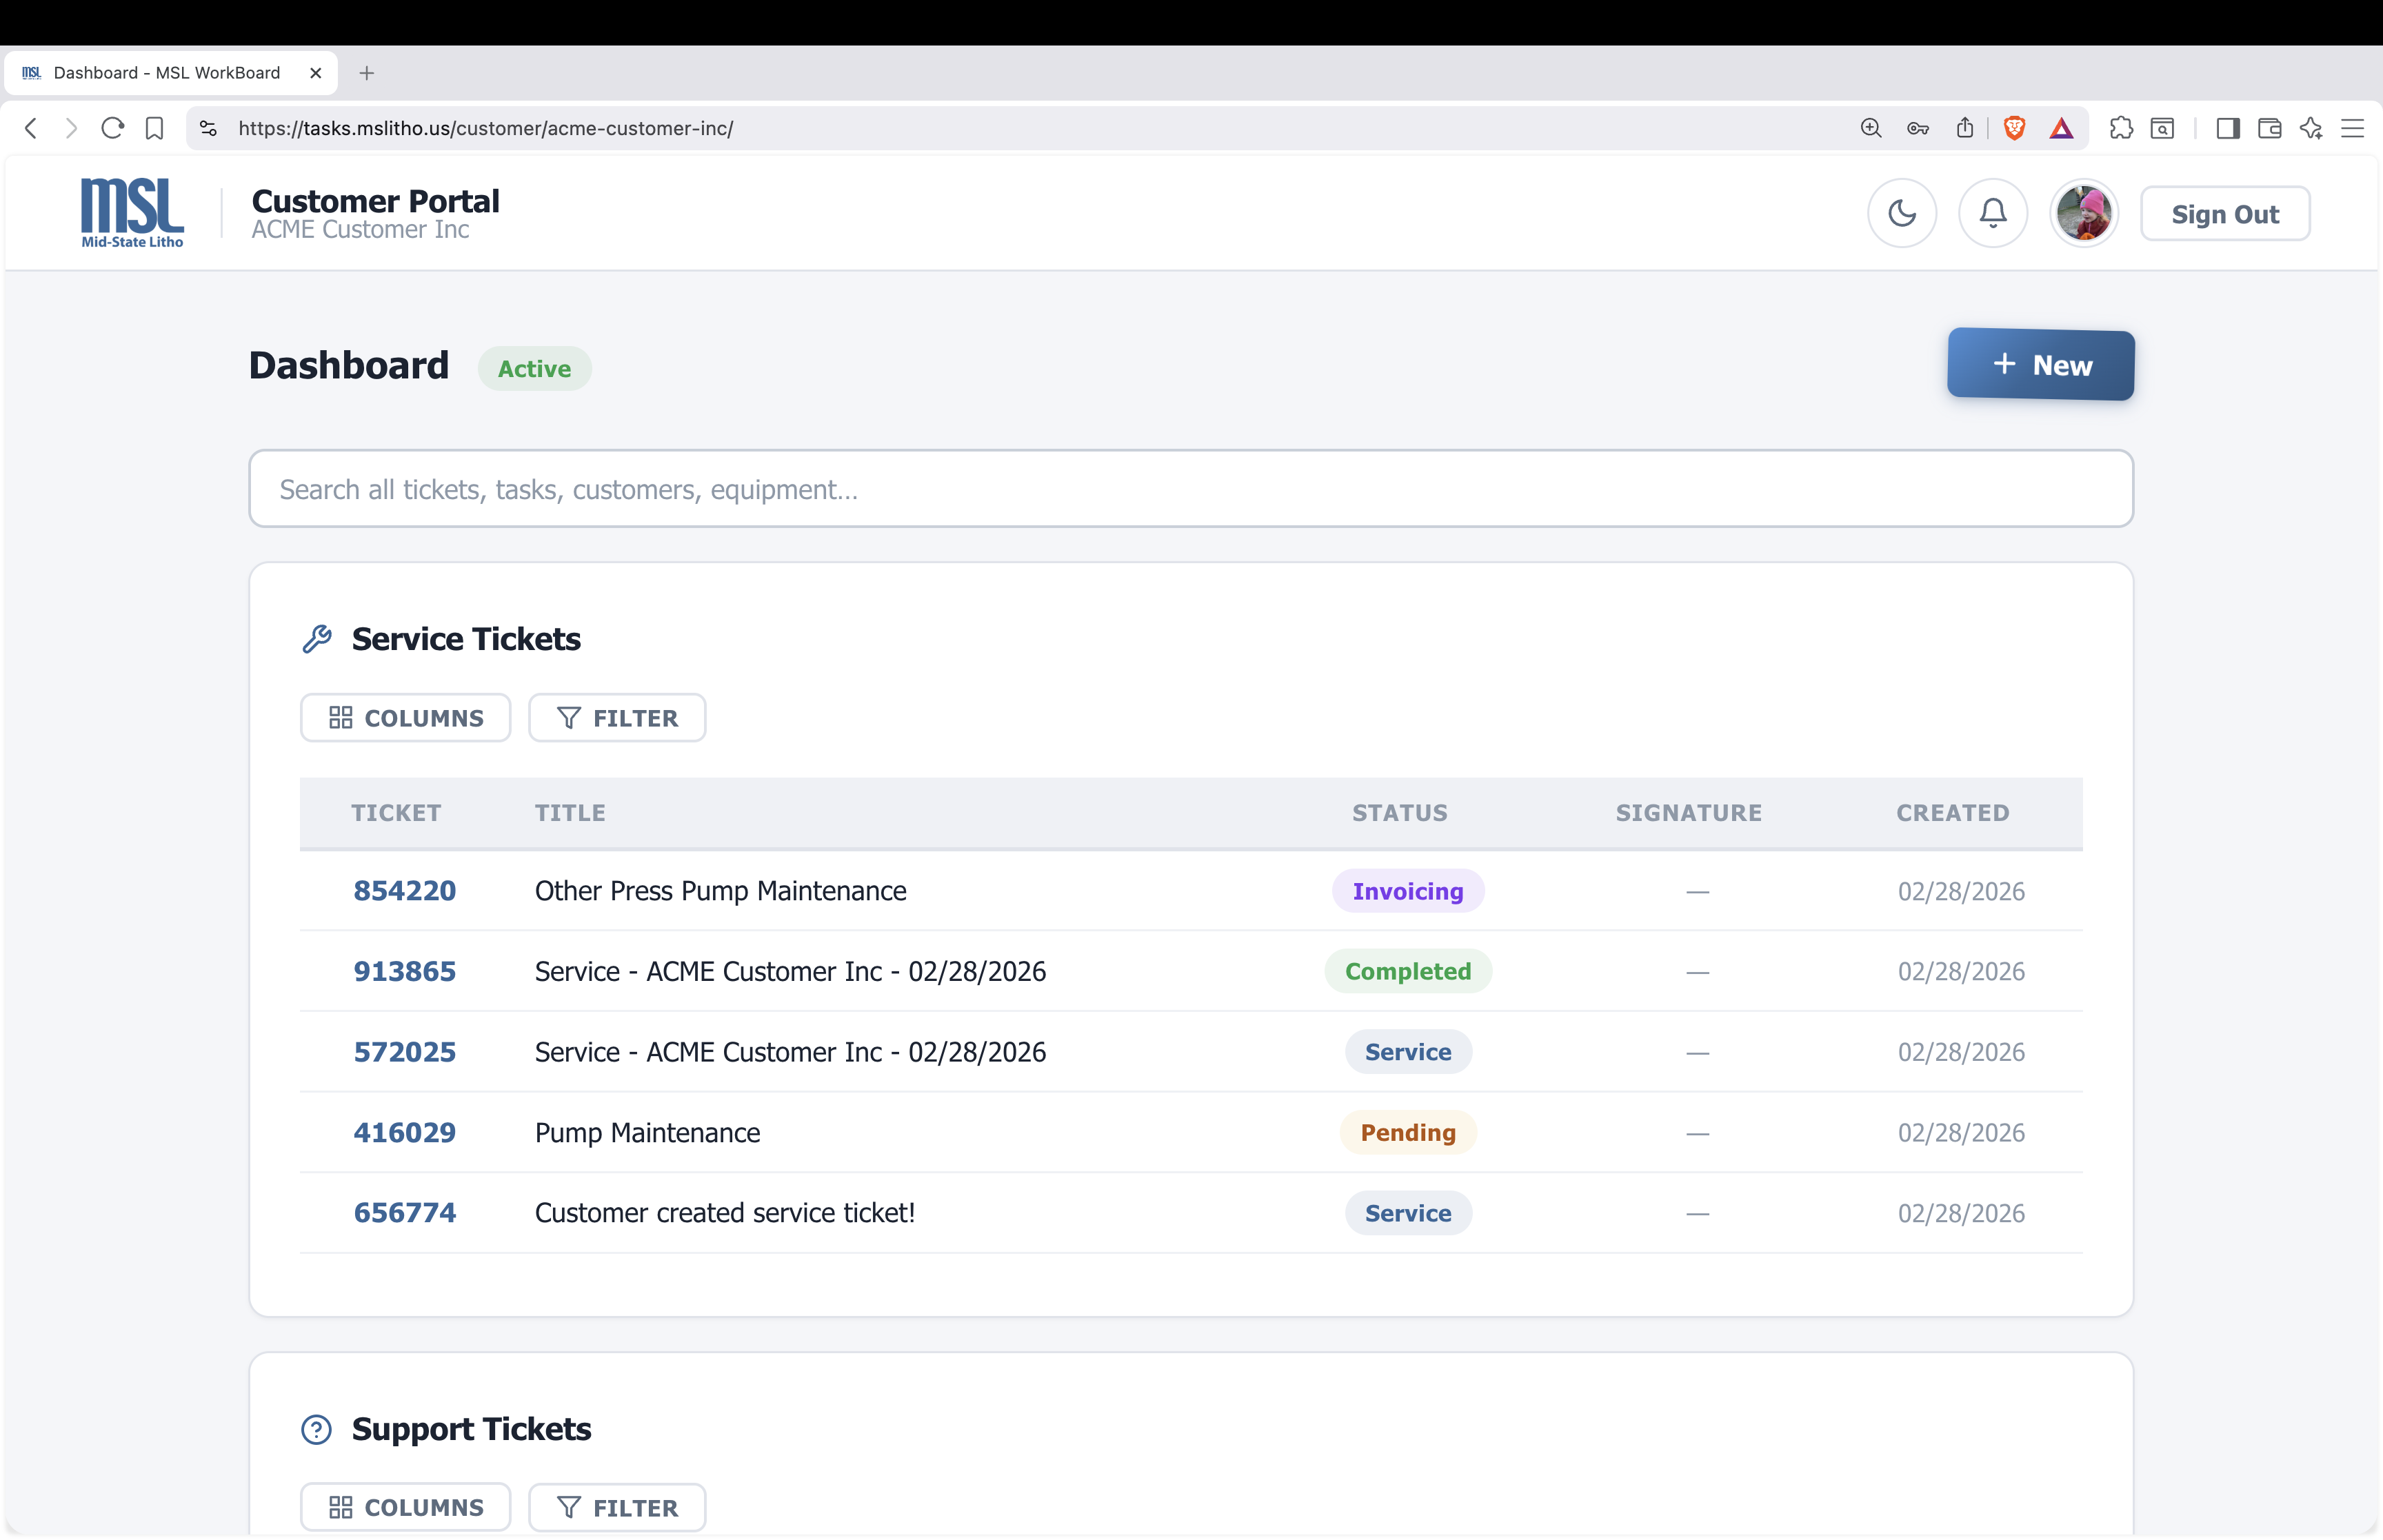Viewport: 2383px width, 1540px height.
Task: Open Brave wallet icon
Action: [x=2269, y=128]
